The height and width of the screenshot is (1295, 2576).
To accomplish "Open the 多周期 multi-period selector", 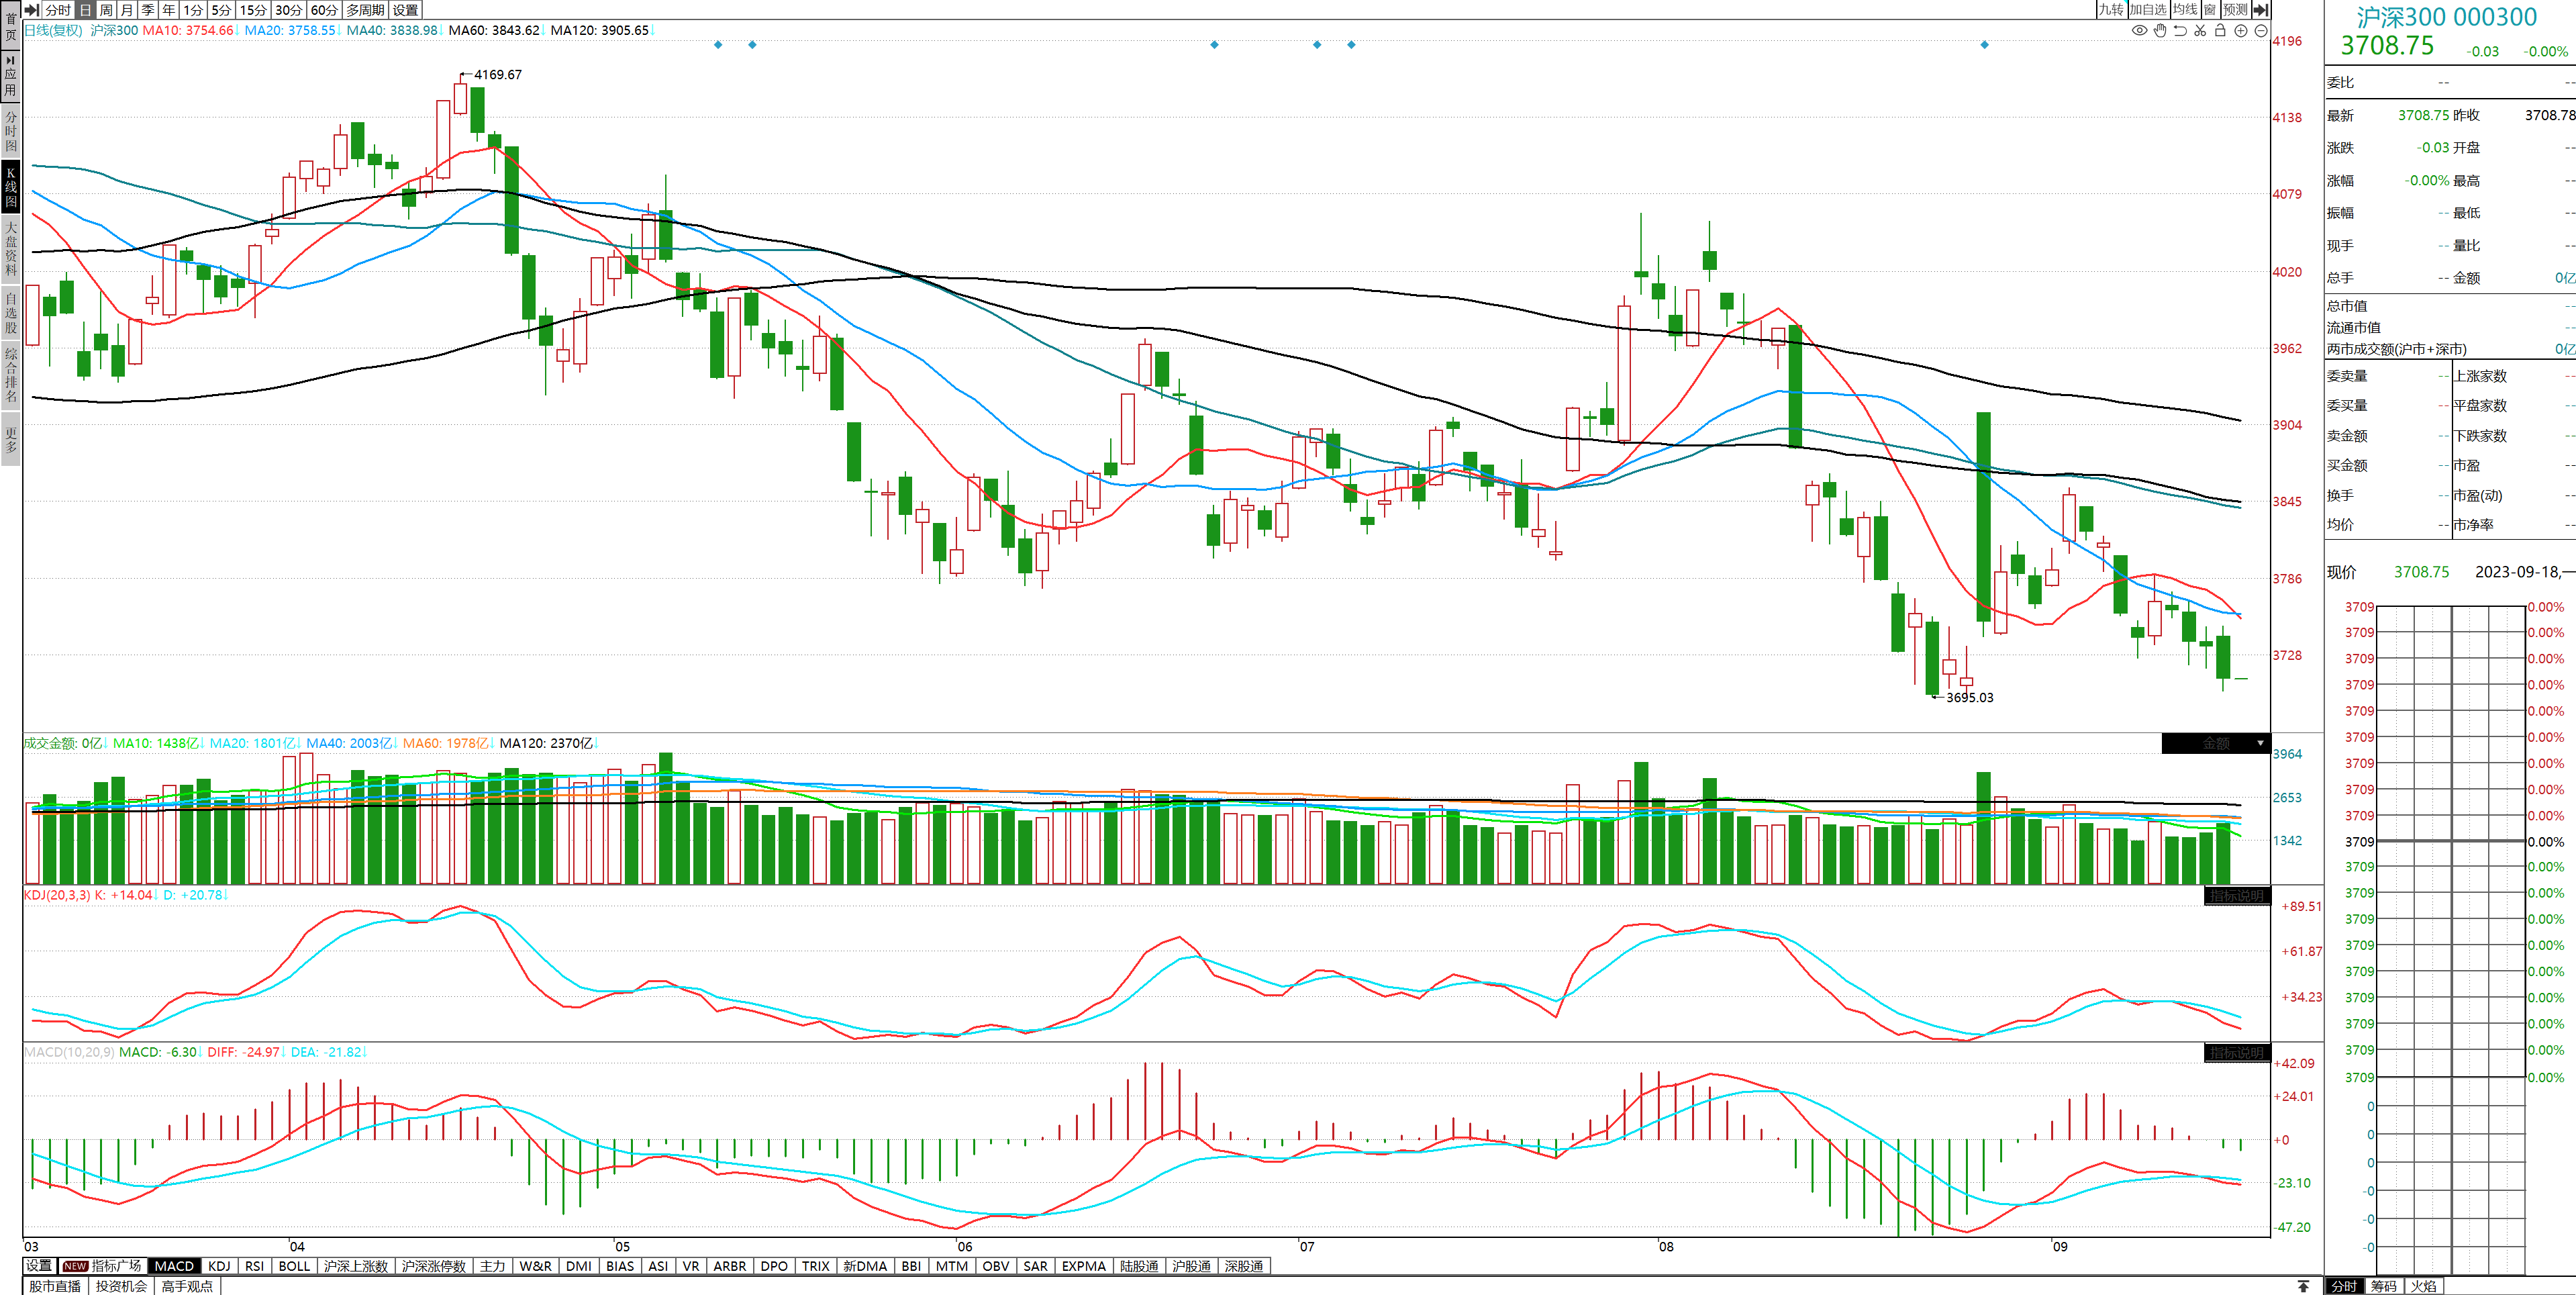I will [365, 9].
